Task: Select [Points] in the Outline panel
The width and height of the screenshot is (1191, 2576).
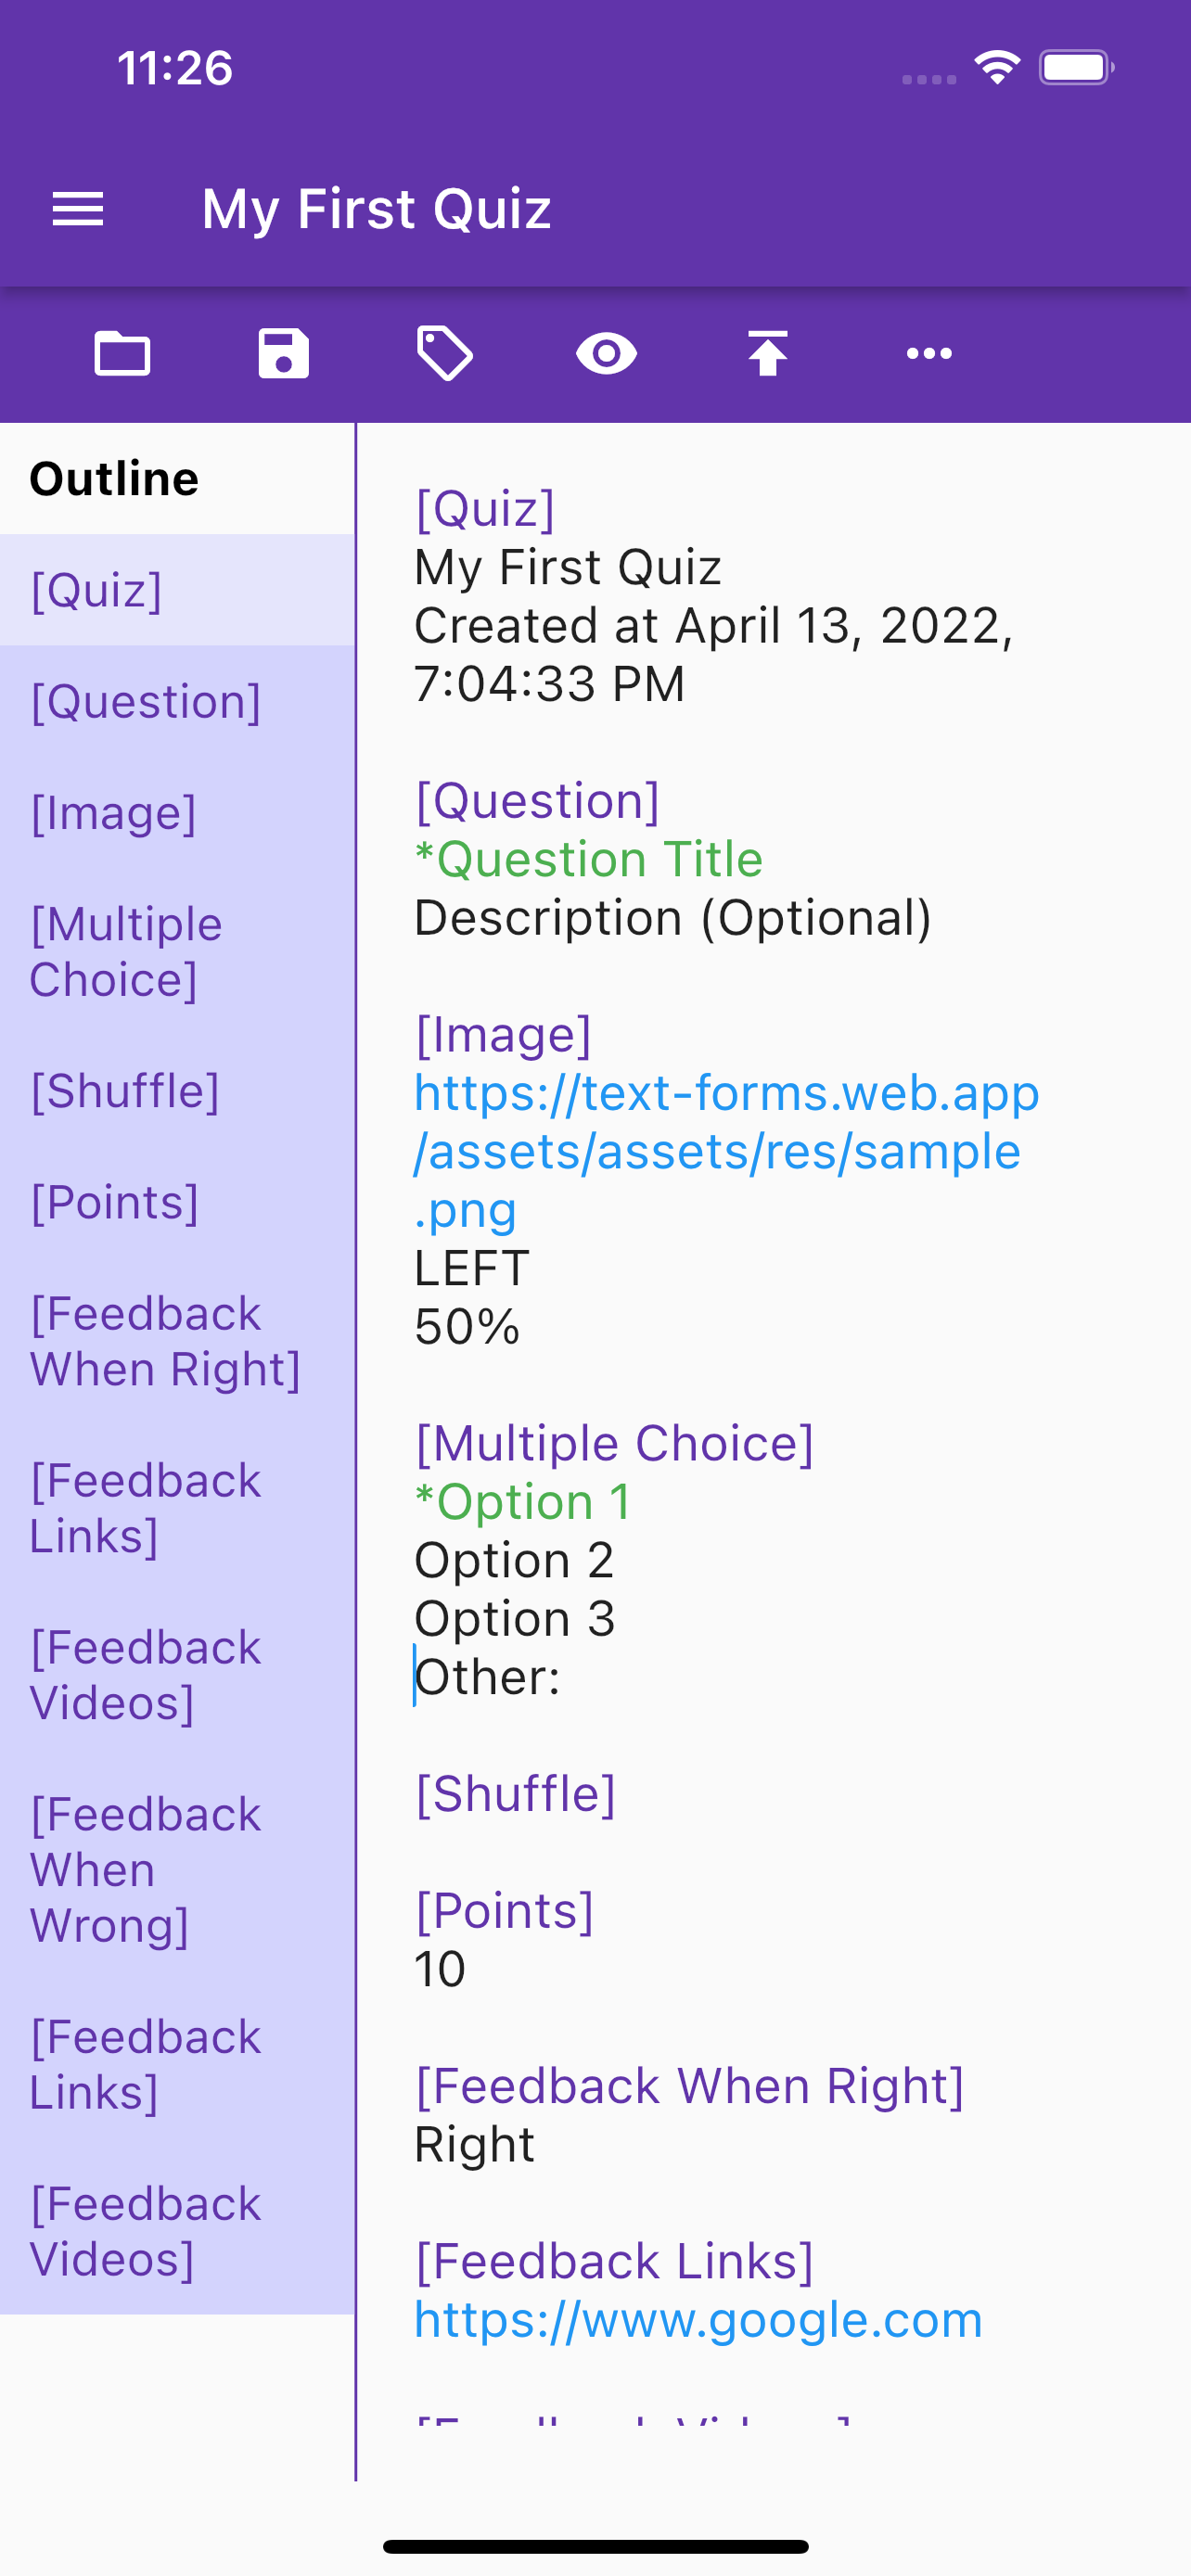Action: click(x=116, y=1203)
